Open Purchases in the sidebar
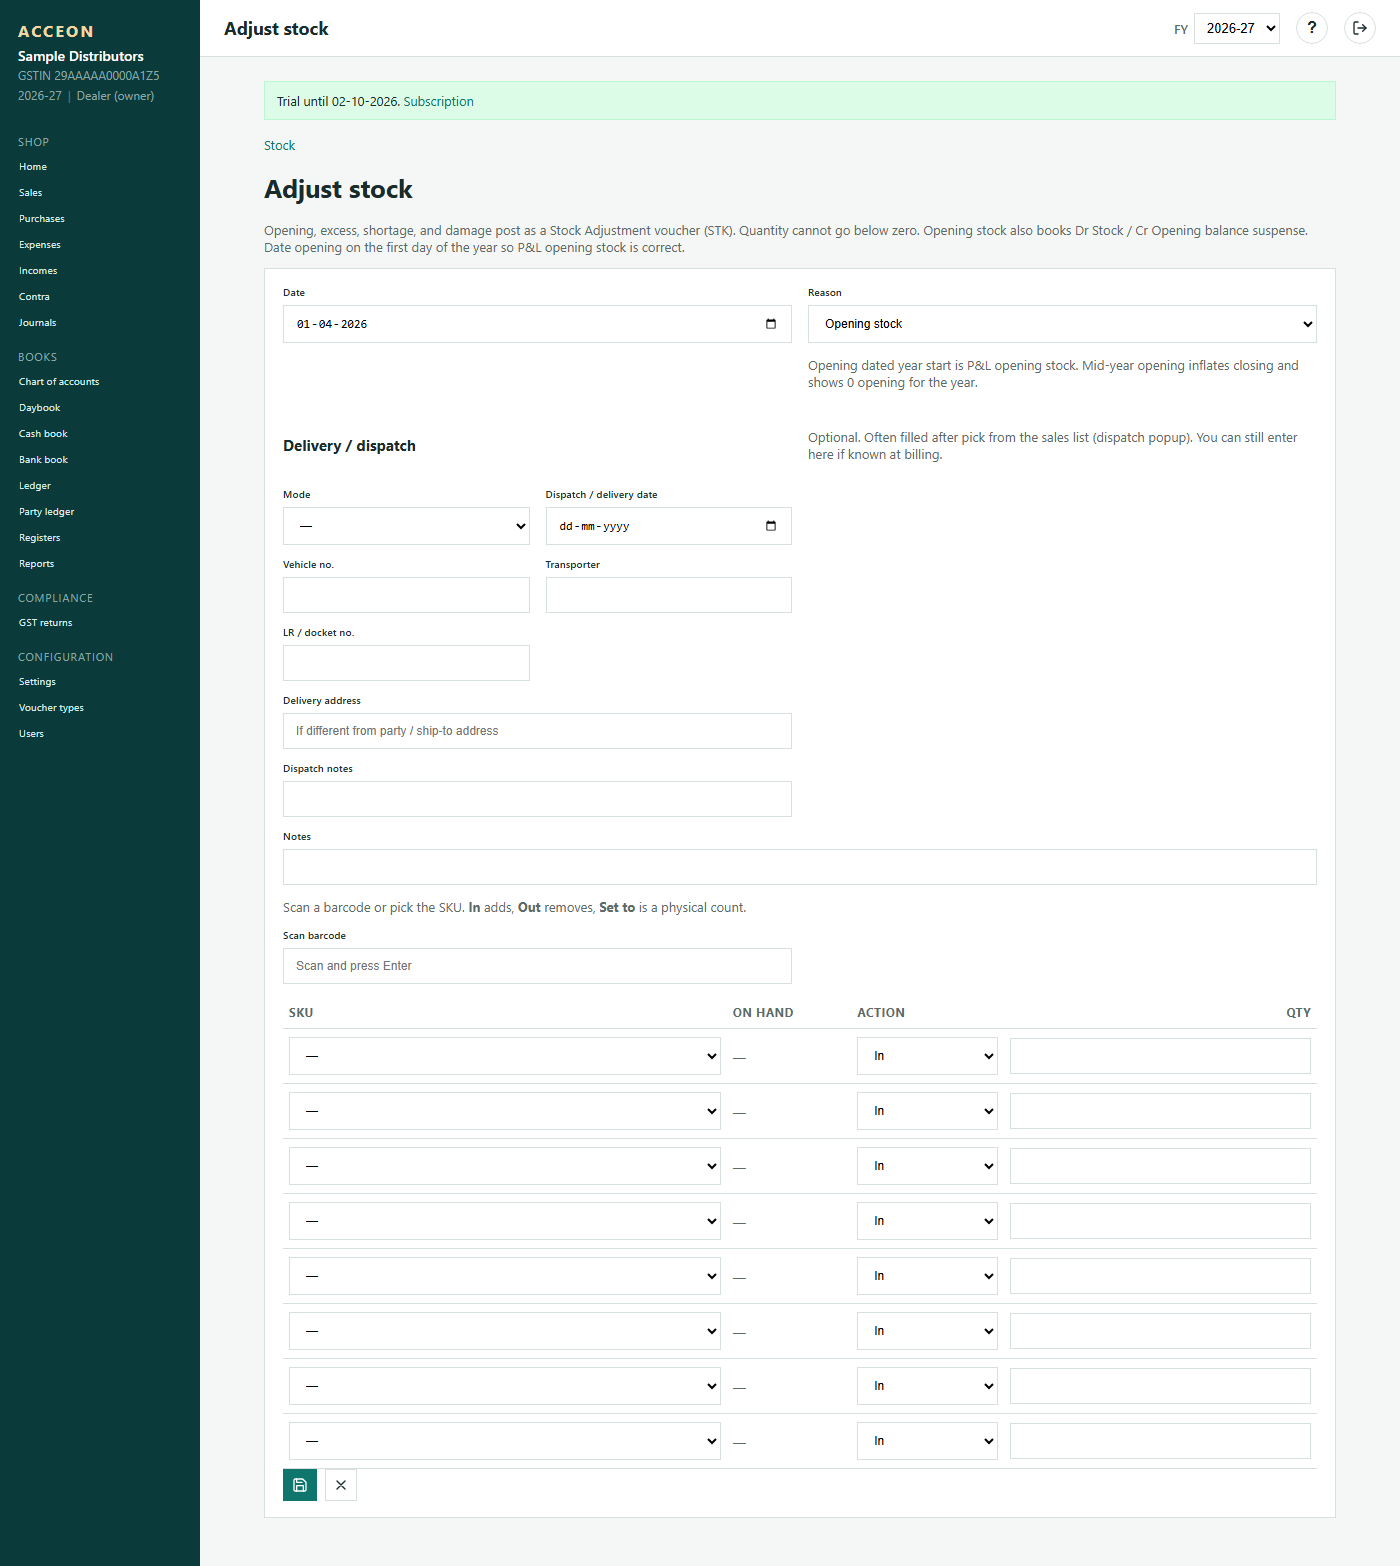The image size is (1400, 1566). [x=42, y=219]
